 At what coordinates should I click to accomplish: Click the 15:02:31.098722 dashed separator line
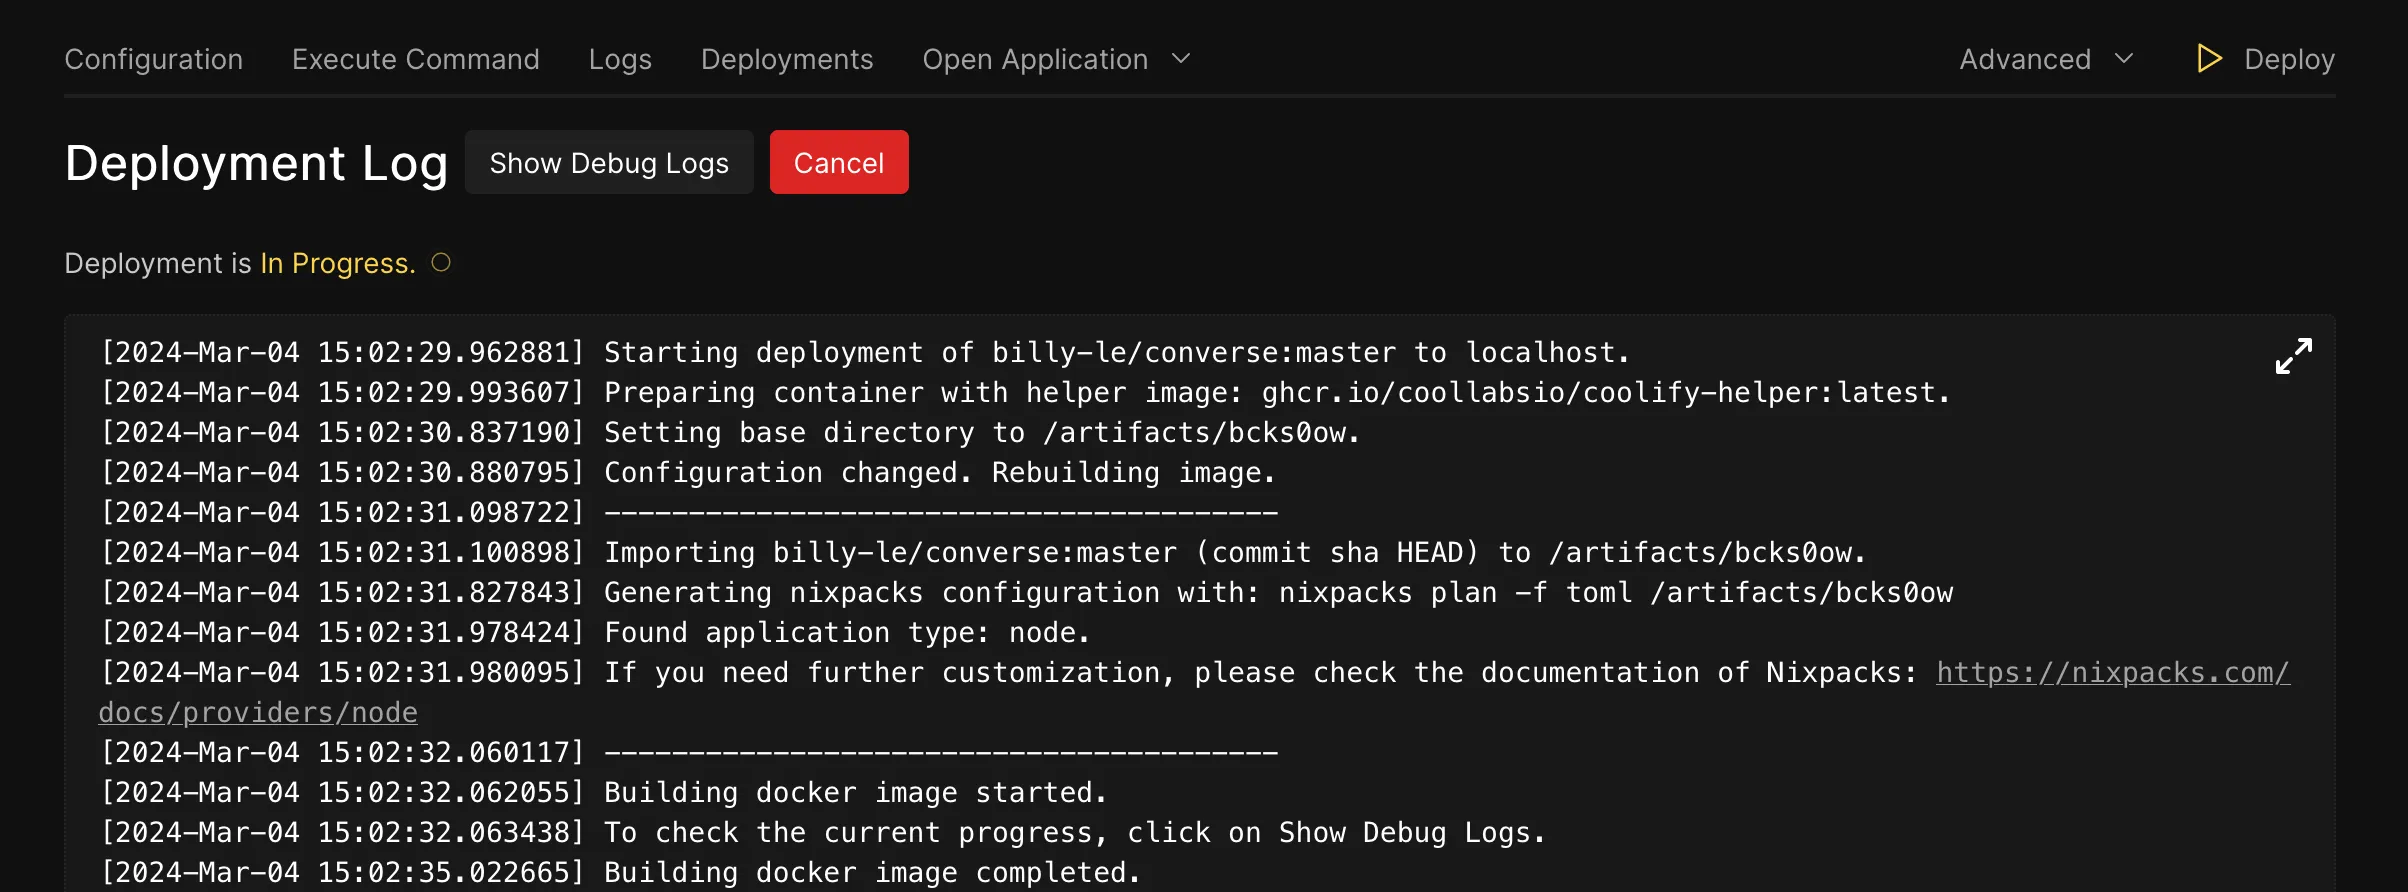coord(941,513)
